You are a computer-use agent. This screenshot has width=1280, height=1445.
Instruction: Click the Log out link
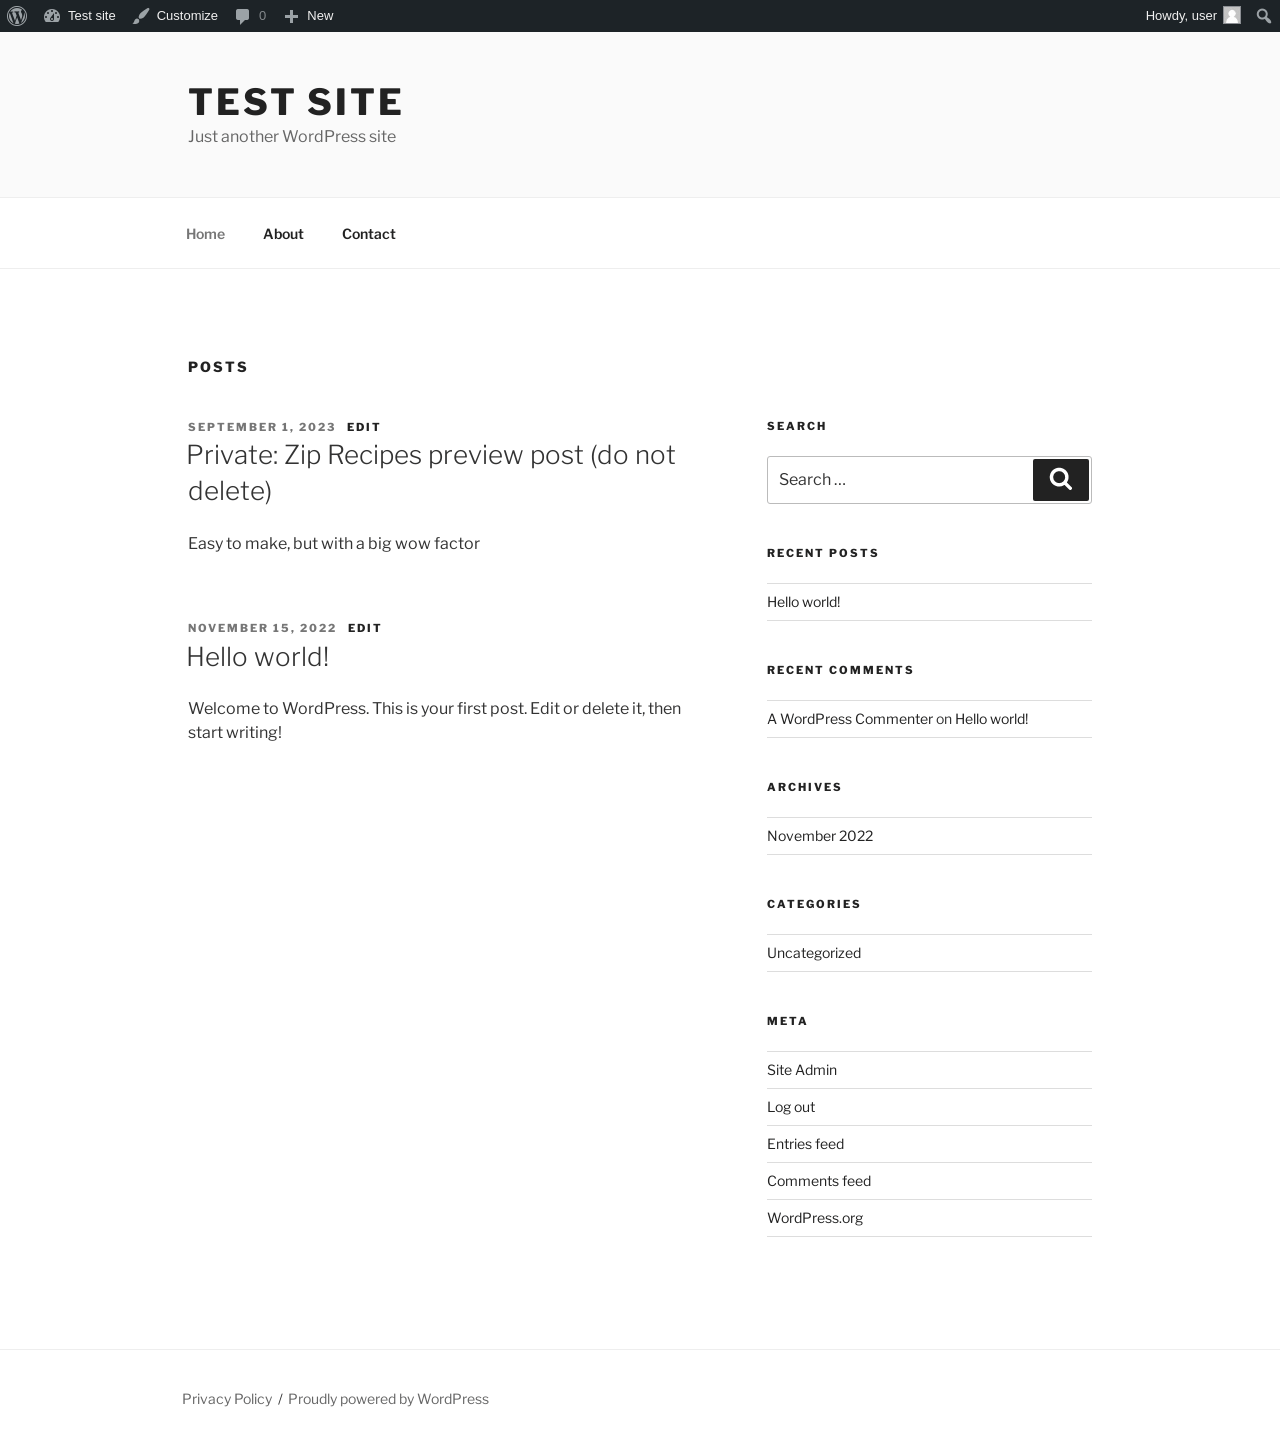[x=791, y=1107]
